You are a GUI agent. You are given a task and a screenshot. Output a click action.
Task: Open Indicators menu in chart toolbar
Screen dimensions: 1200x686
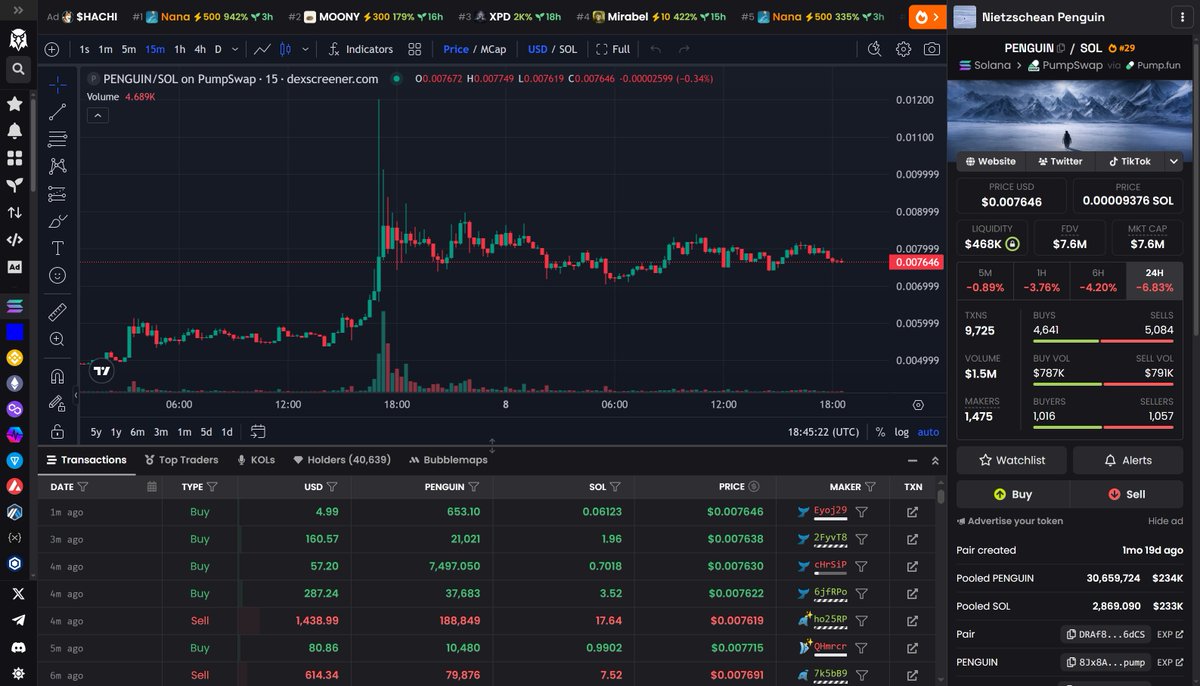coord(361,49)
